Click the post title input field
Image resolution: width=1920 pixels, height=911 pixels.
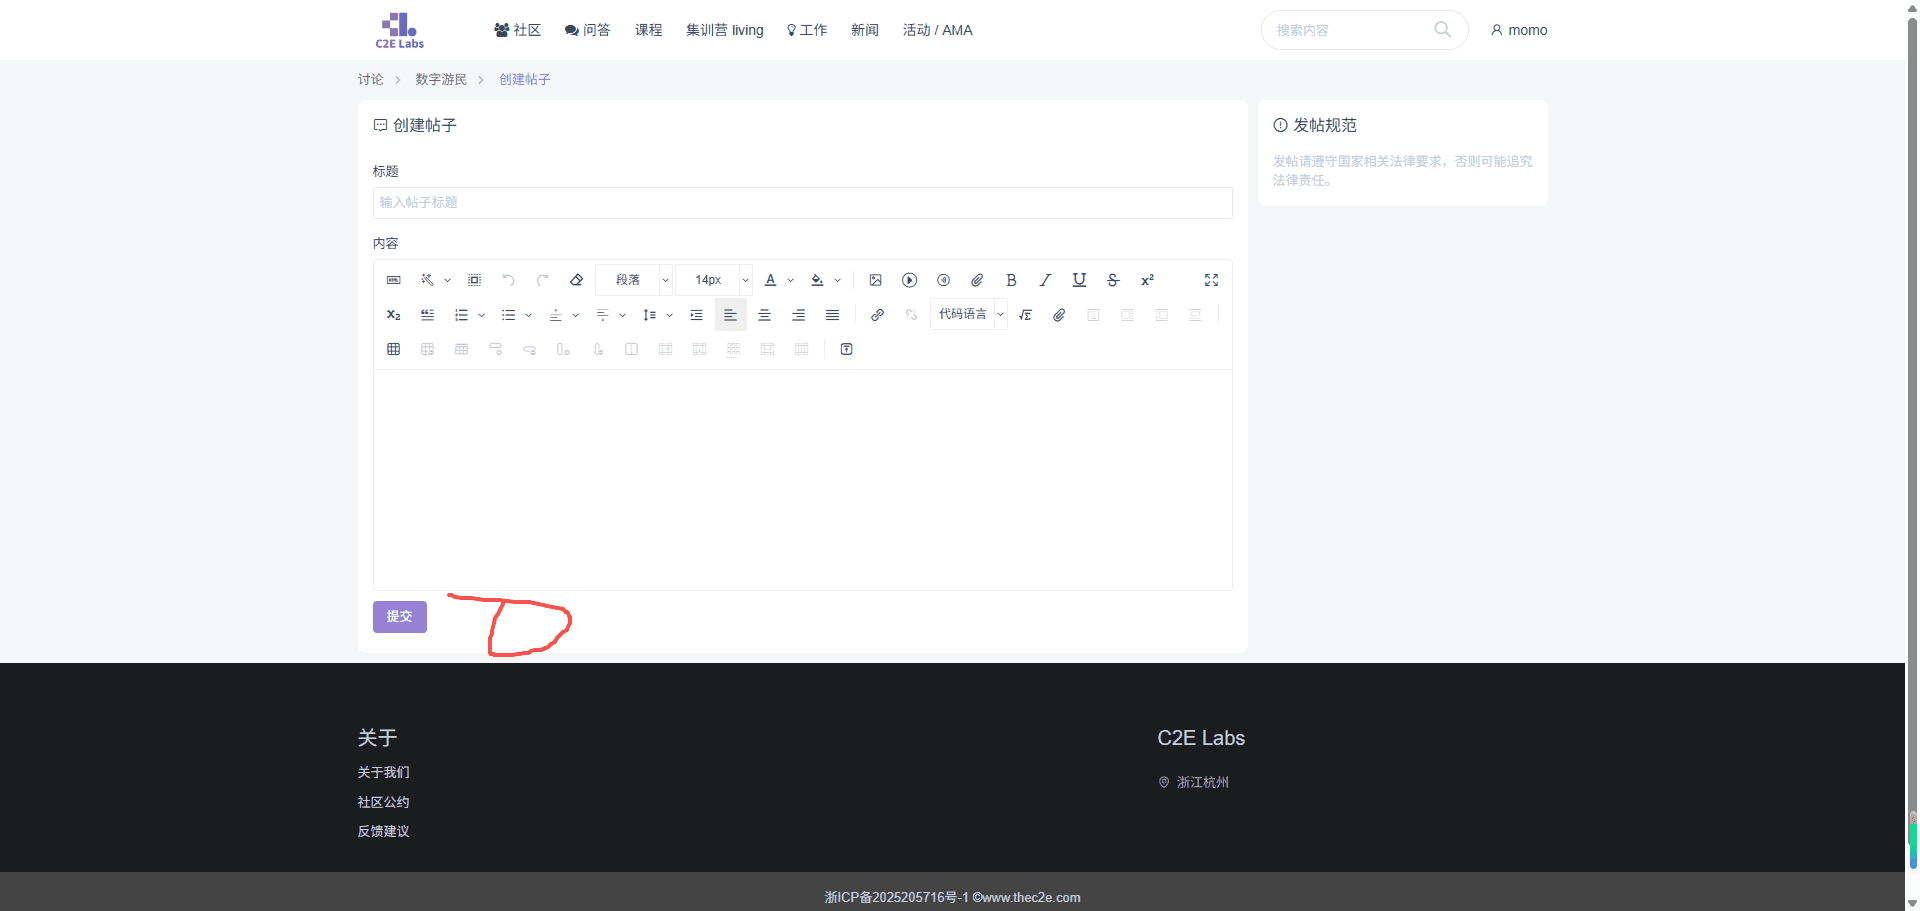click(802, 202)
